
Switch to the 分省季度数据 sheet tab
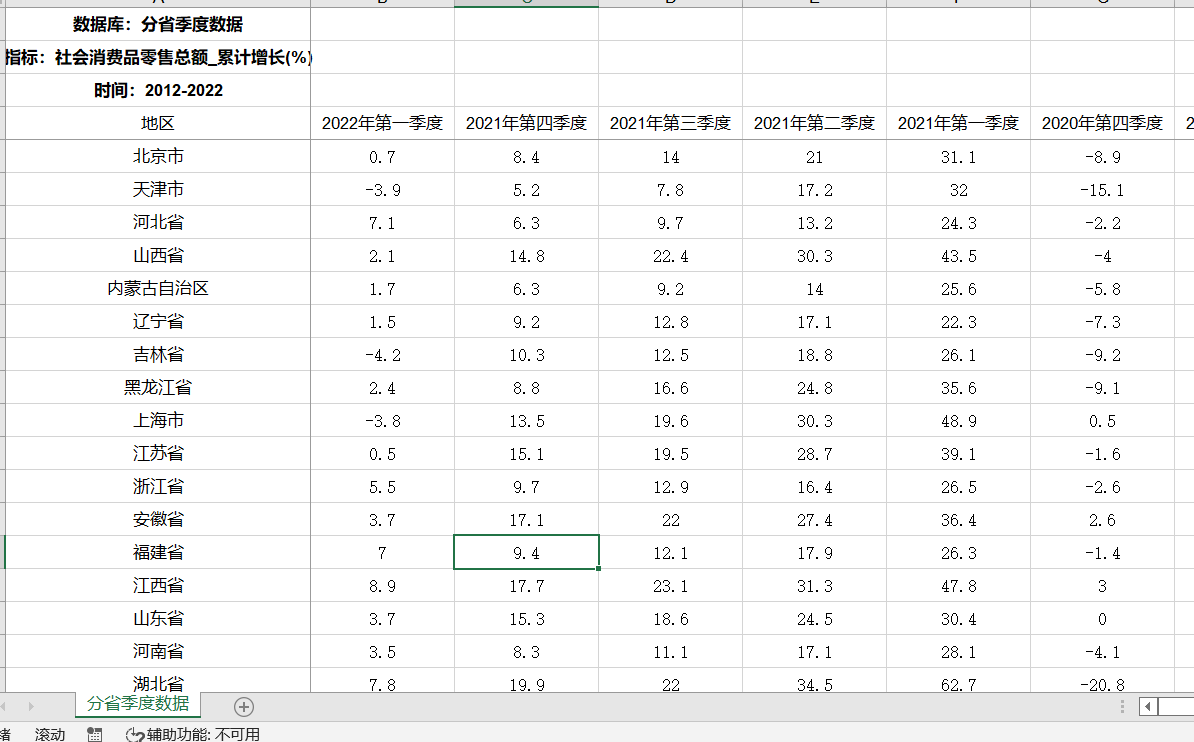click(139, 705)
